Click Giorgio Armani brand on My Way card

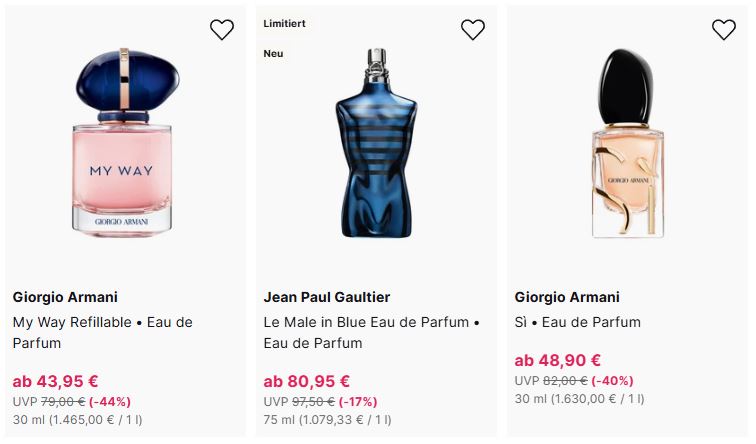(x=65, y=297)
